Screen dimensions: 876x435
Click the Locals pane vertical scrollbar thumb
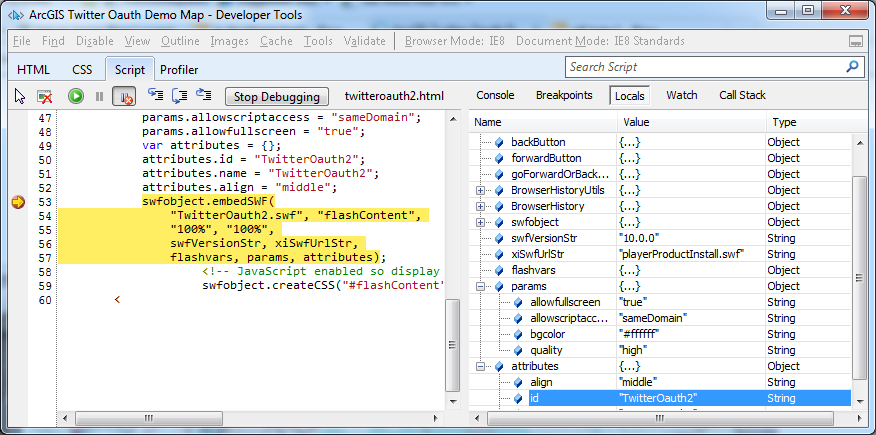860,278
